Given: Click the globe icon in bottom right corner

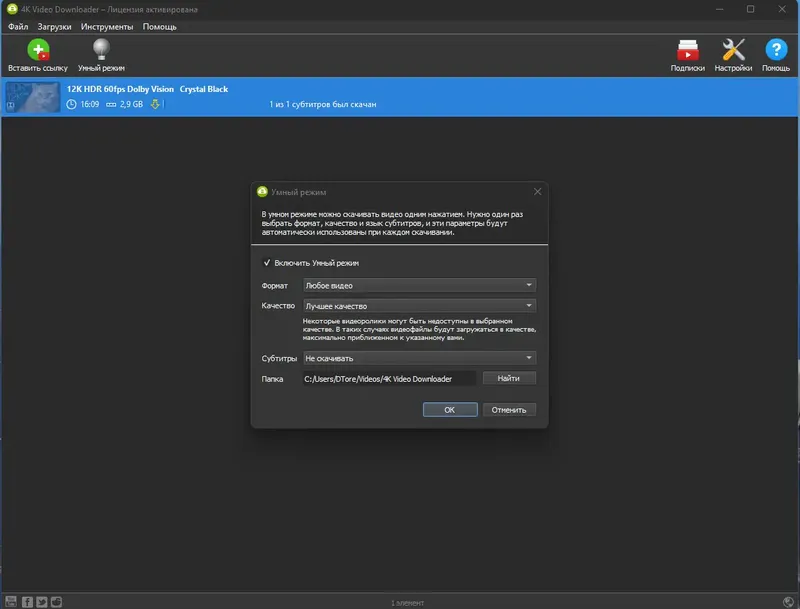Looking at the screenshot, I should [x=788, y=602].
